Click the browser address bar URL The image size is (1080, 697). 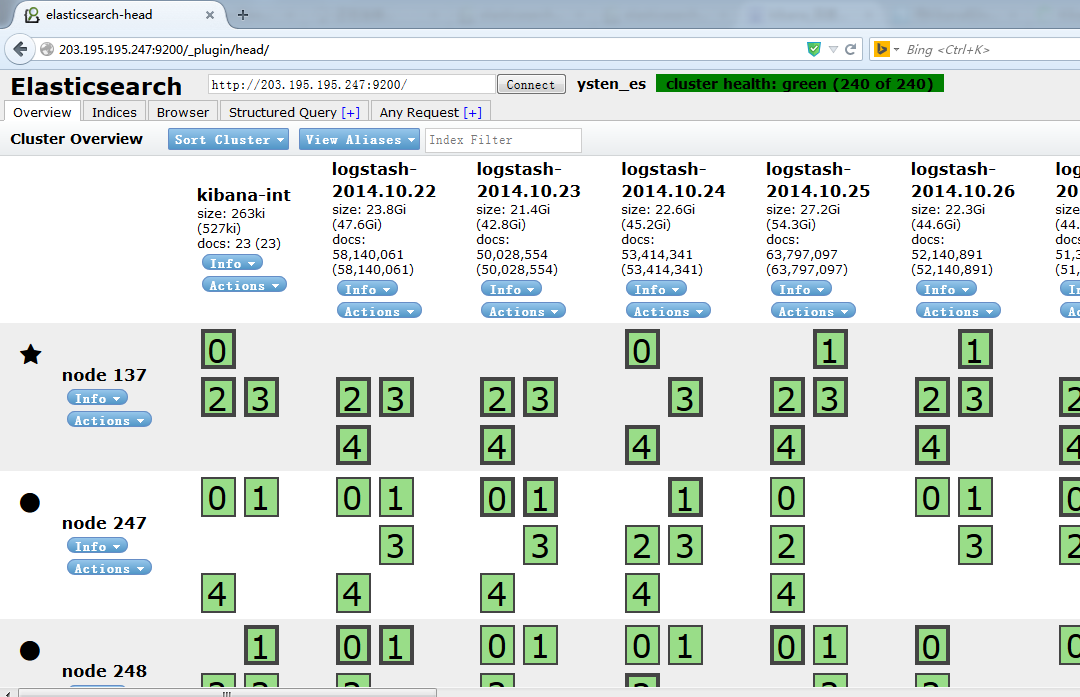click(x=164, y=50)
